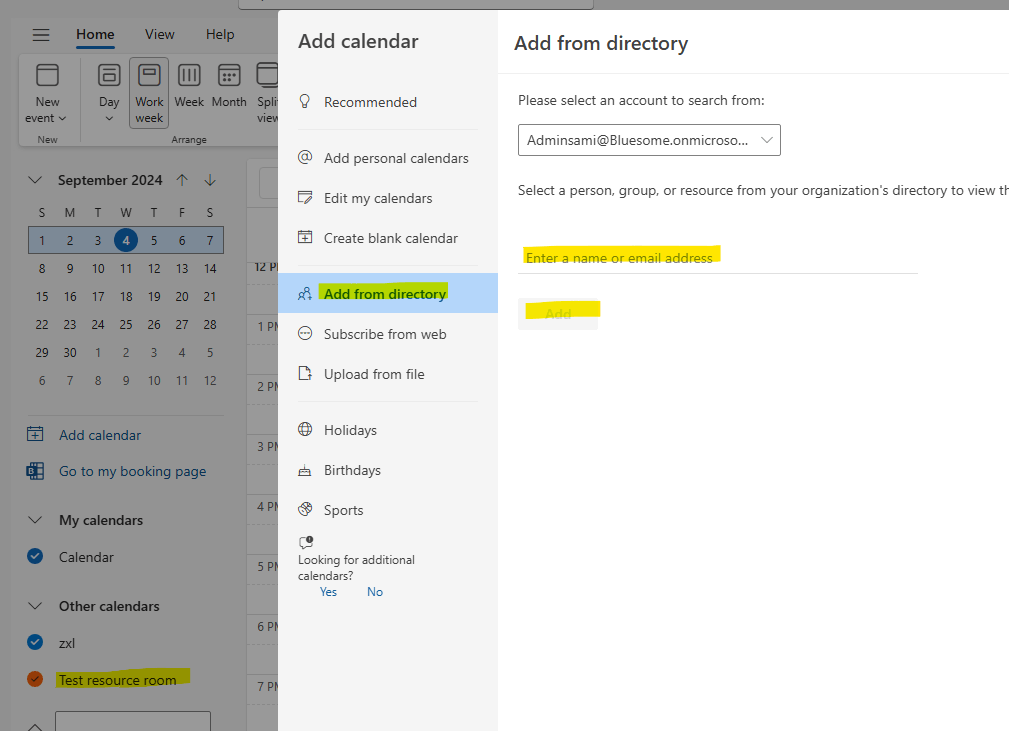
Task: Select the Sports calendars icon
Action: click(x=304, y=509)
